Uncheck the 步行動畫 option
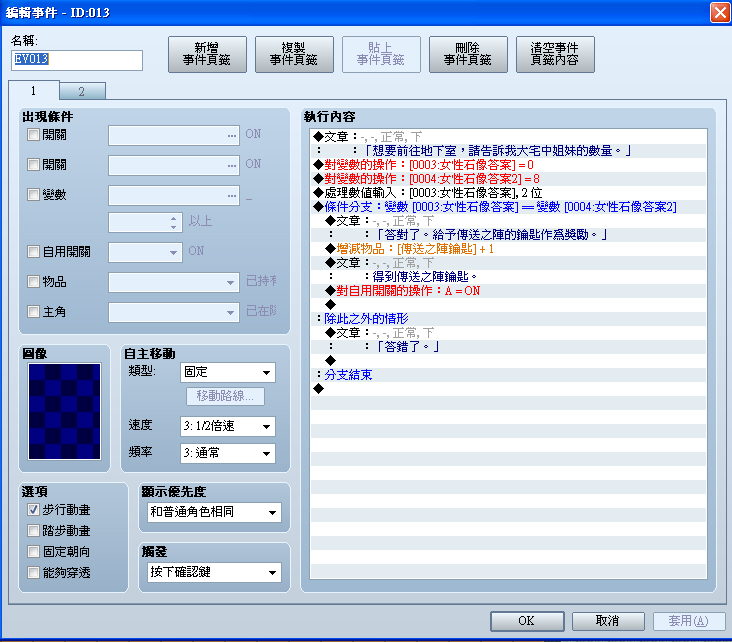The width and height of the screenshot is (732, 642). pos(33,509)
